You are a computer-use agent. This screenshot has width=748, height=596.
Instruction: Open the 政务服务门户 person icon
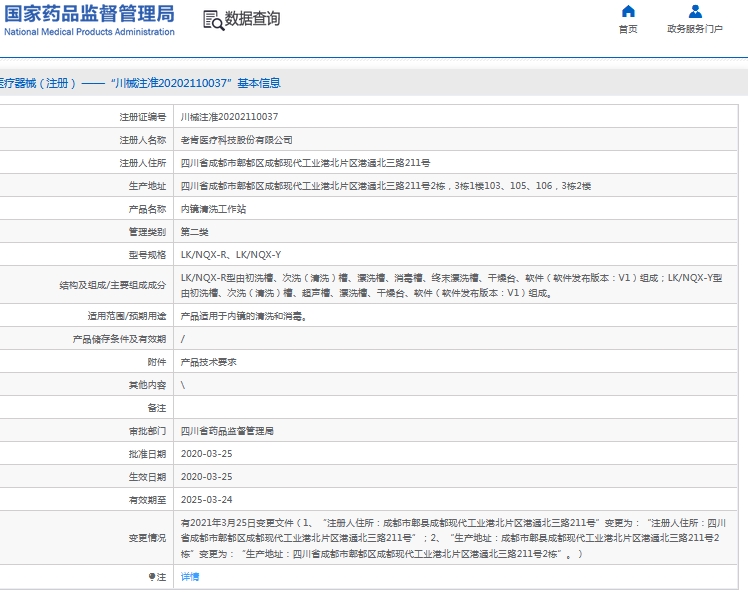695,11
